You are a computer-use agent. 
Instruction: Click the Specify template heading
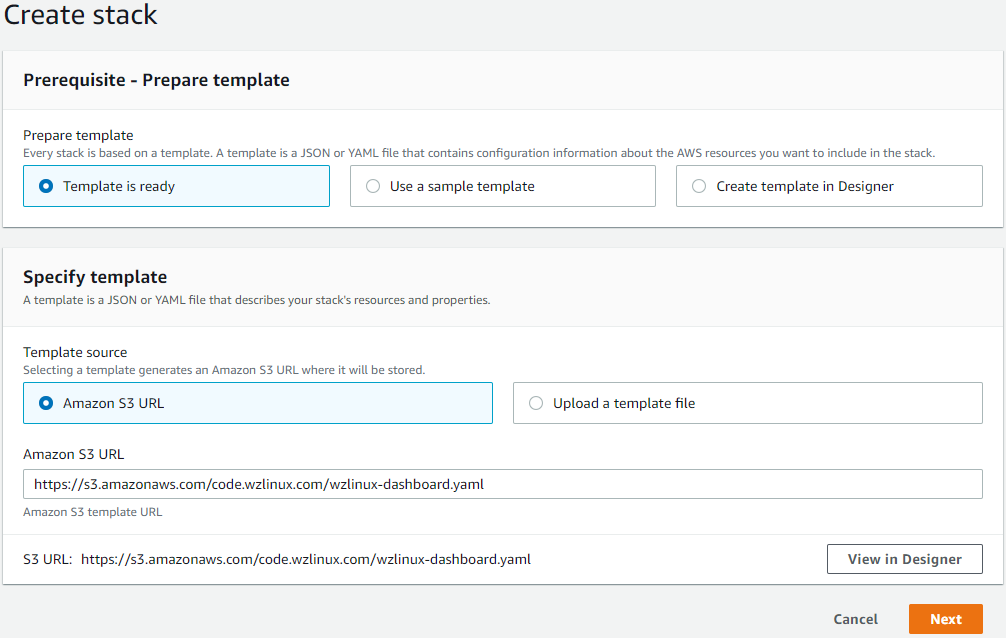pyautogui.click(x=95, y=277)
